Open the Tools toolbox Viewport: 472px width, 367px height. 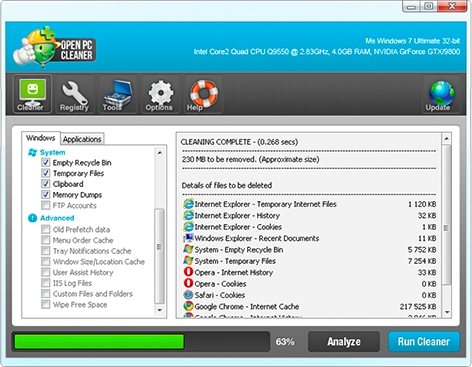tap(117, 94)
